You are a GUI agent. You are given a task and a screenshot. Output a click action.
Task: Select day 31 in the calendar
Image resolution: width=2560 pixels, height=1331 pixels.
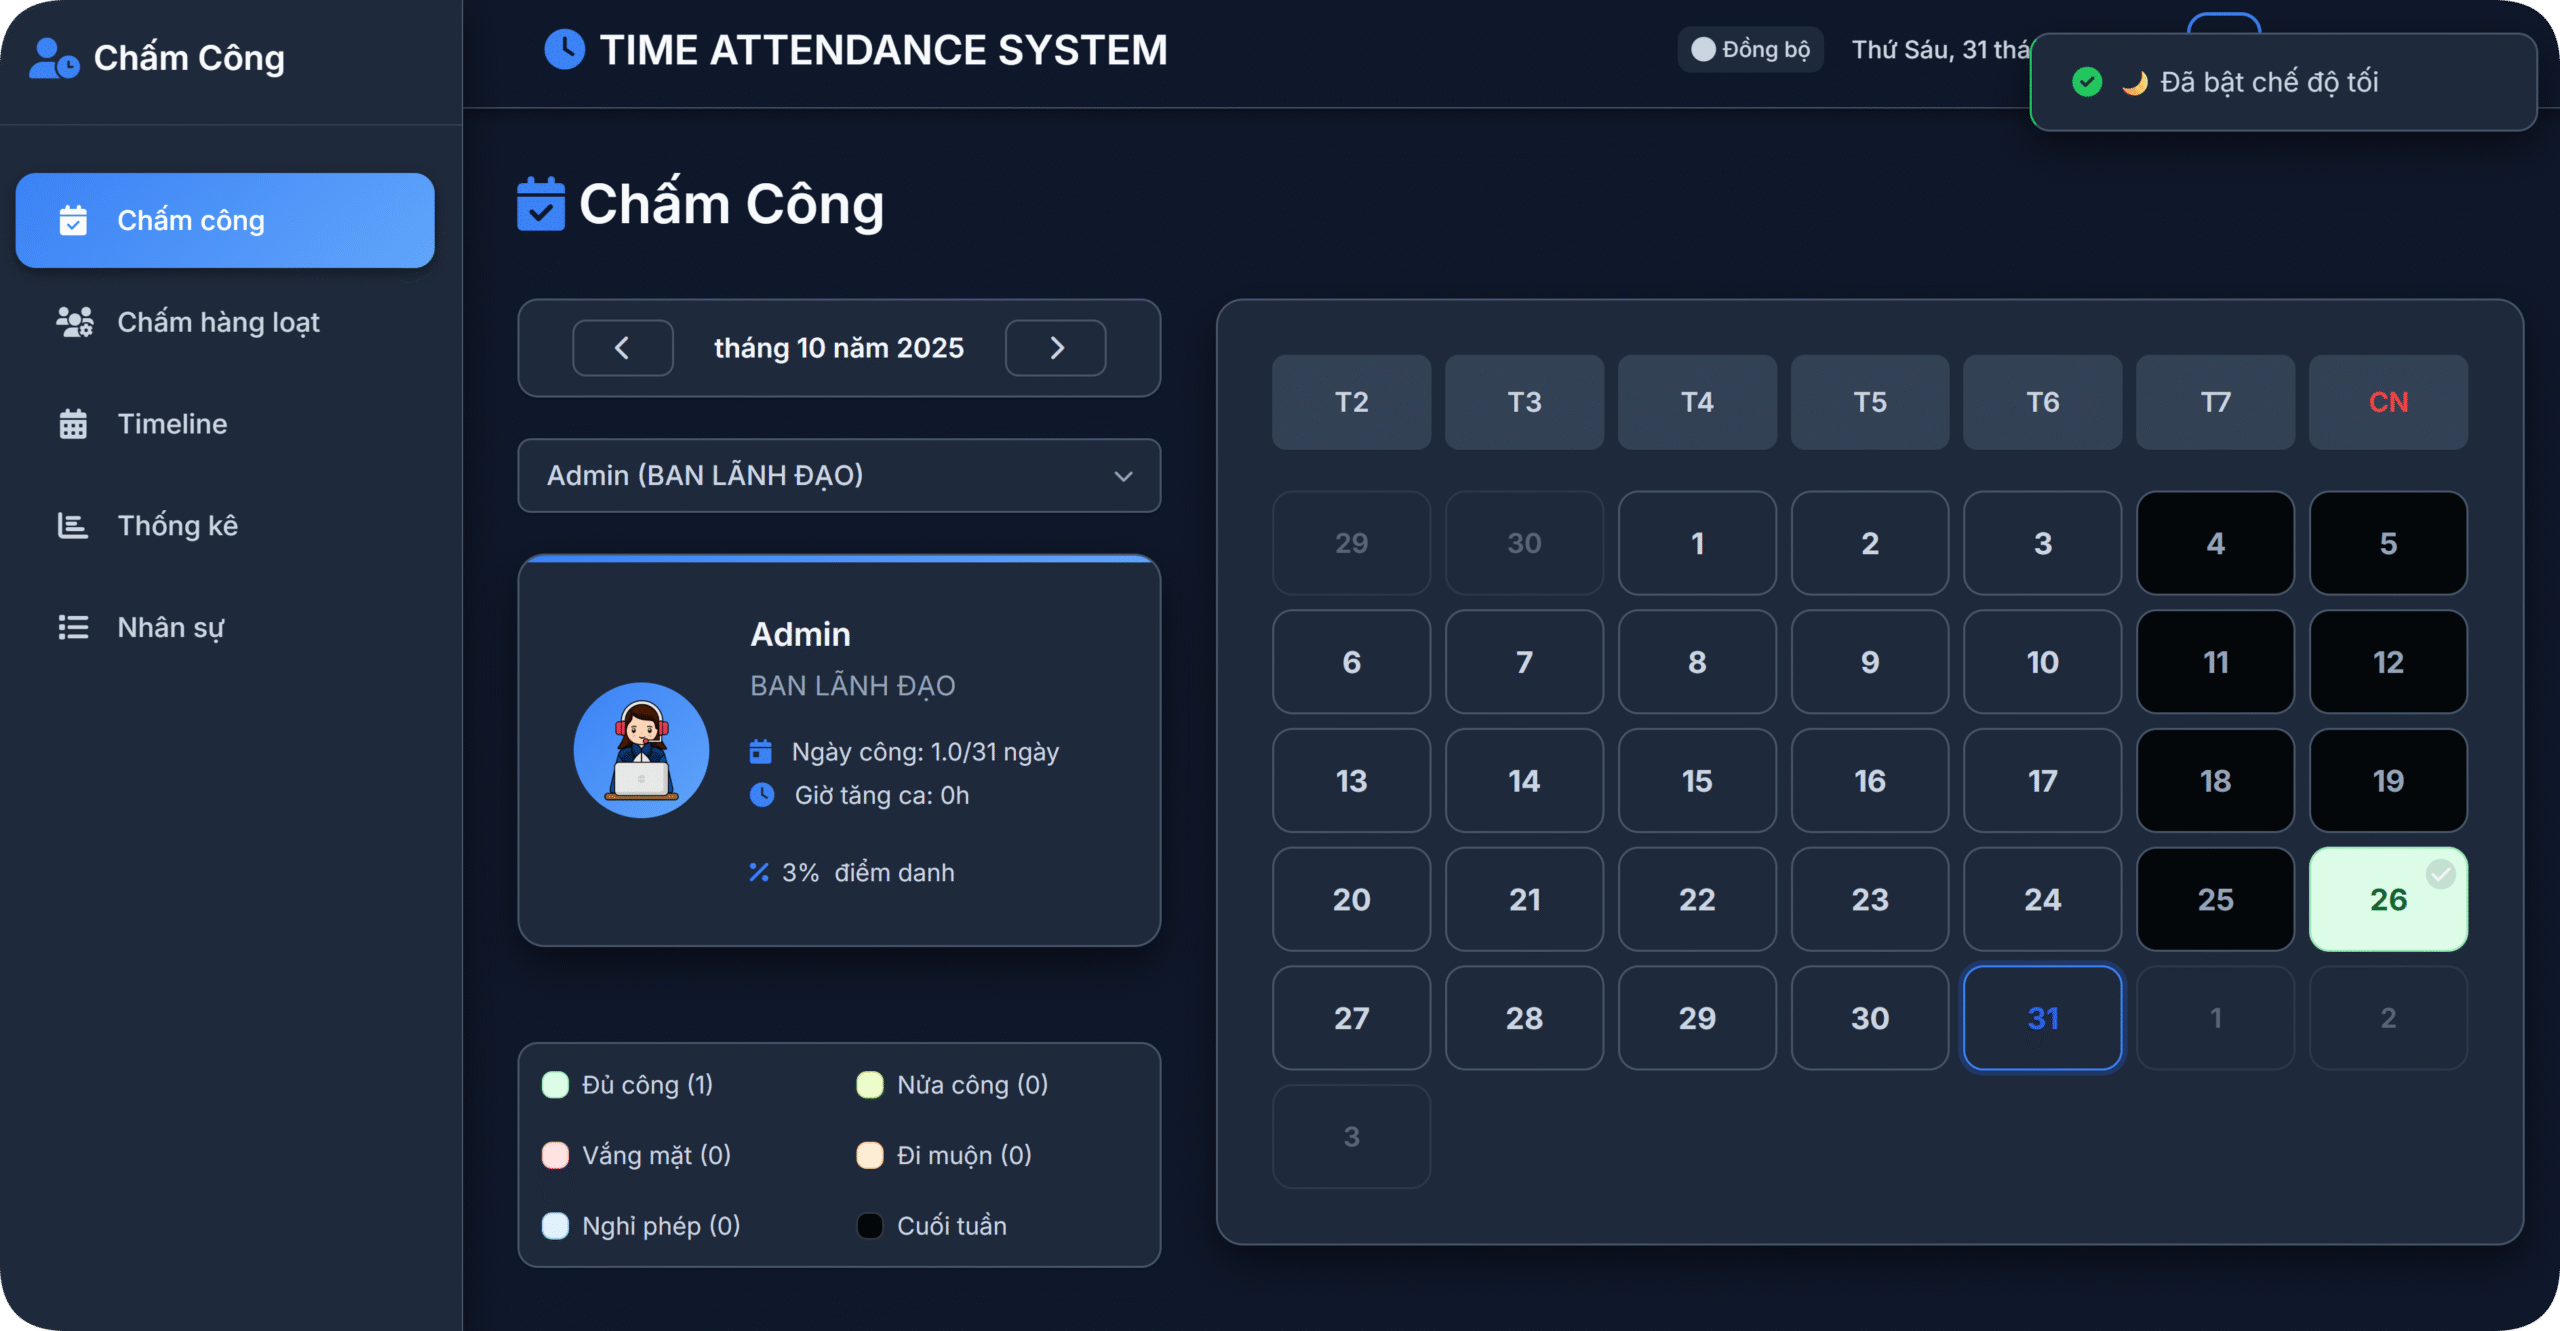pyautogui.click(x=2042, y=1018)
